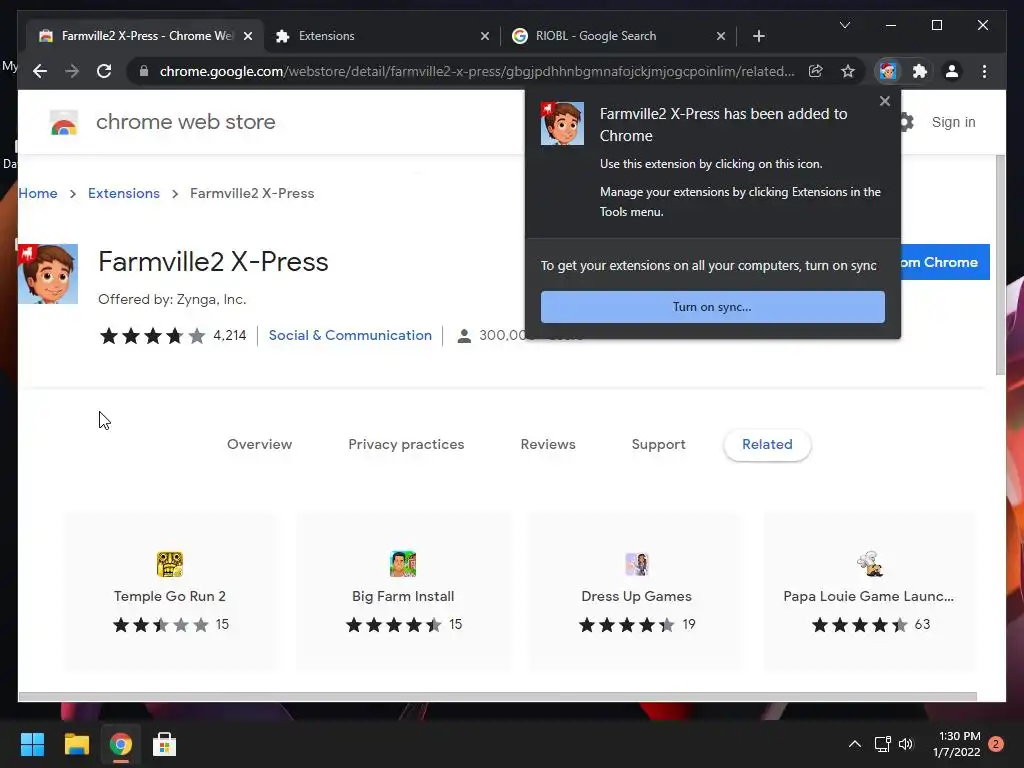Open the Social & Communication category link
Screen dimensions: 1024x768
[350, 335]
